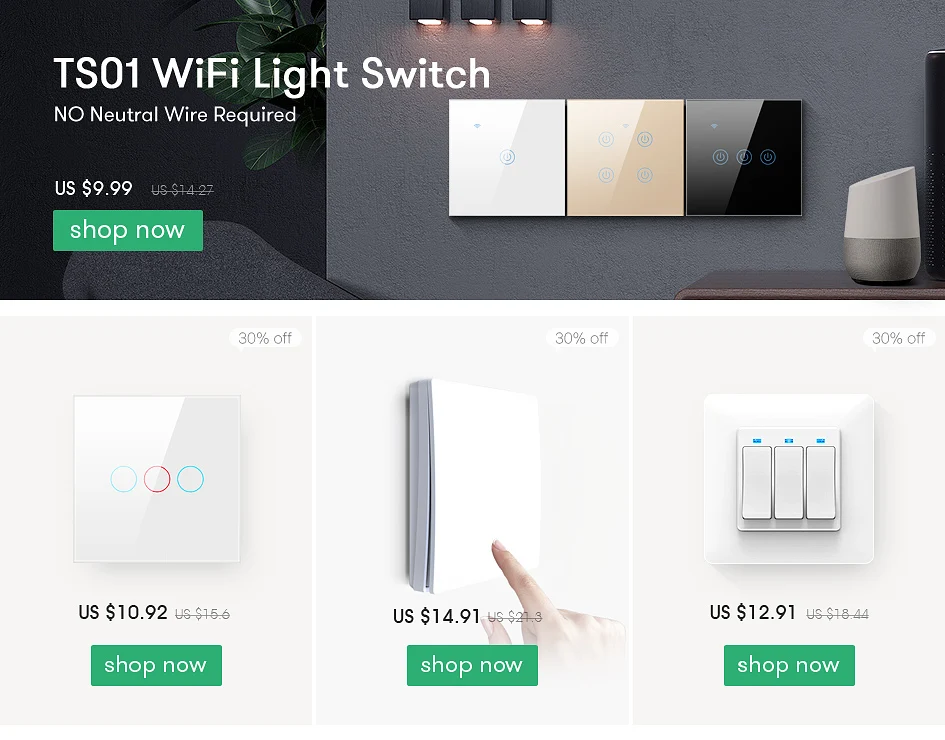
Task: Click the 30% off badge on third product
Action: [x=898, y=339]
